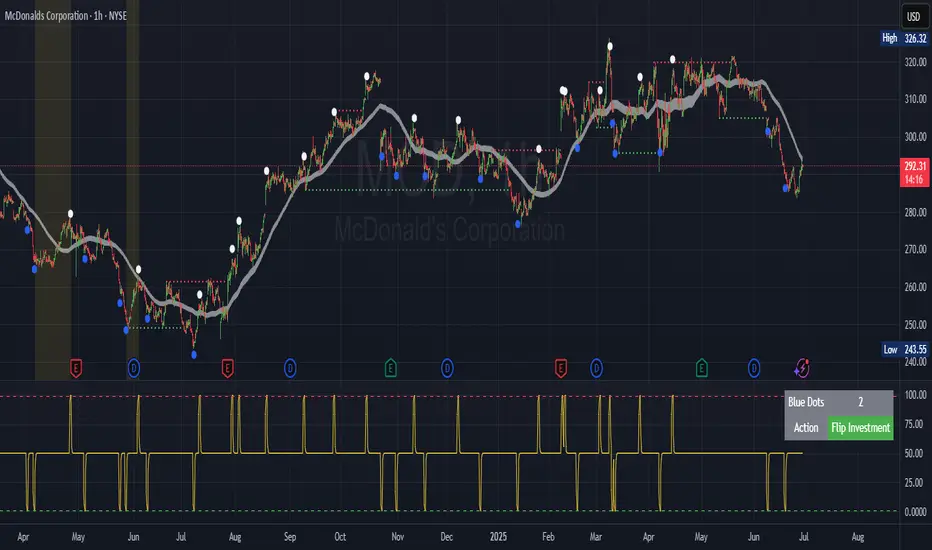
Task: Click the 250.00 price axis label
Action: coord(915,325)
